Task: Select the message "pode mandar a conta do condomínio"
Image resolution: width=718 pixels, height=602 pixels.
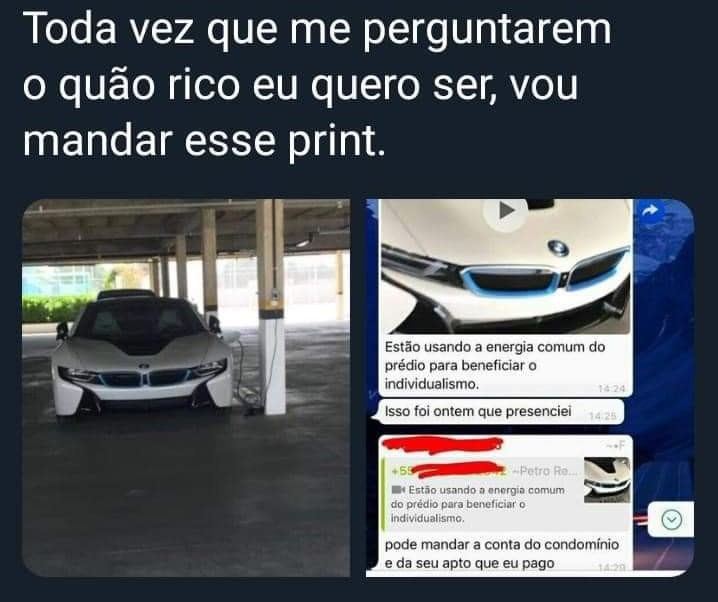Action: tap(501, 545)
